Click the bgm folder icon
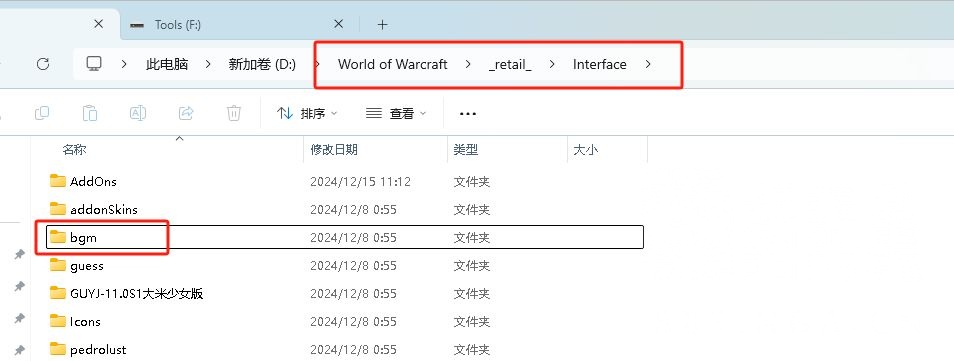Screen dimensions: 954x361 (x=58, y=237)
